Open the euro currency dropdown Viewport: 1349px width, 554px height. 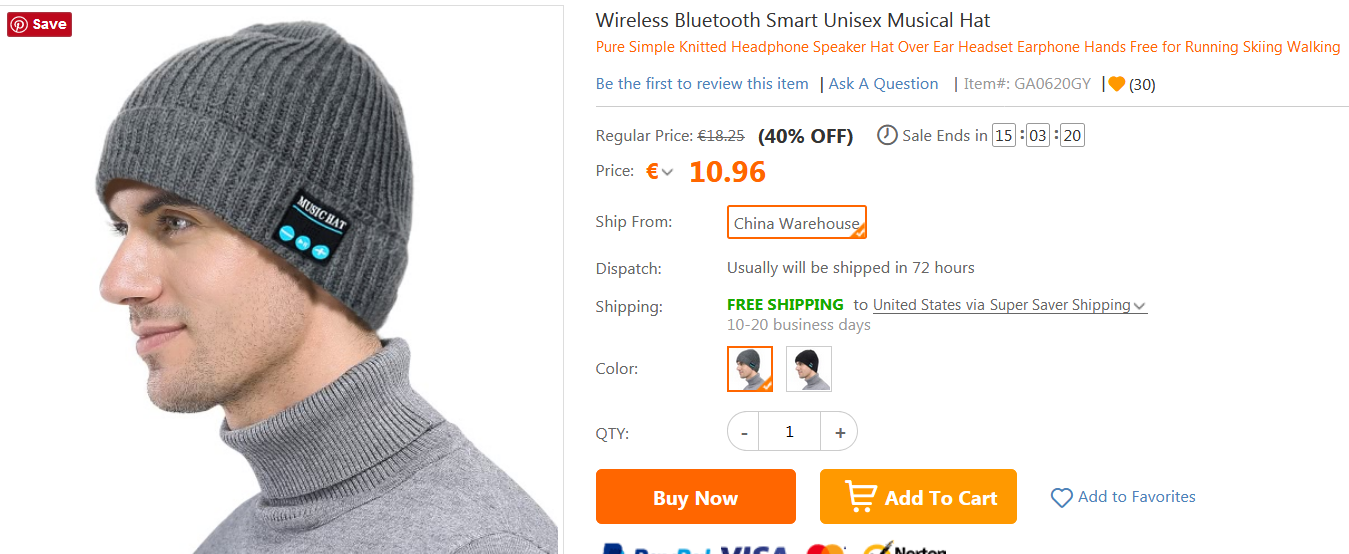[x=659, y=172]
